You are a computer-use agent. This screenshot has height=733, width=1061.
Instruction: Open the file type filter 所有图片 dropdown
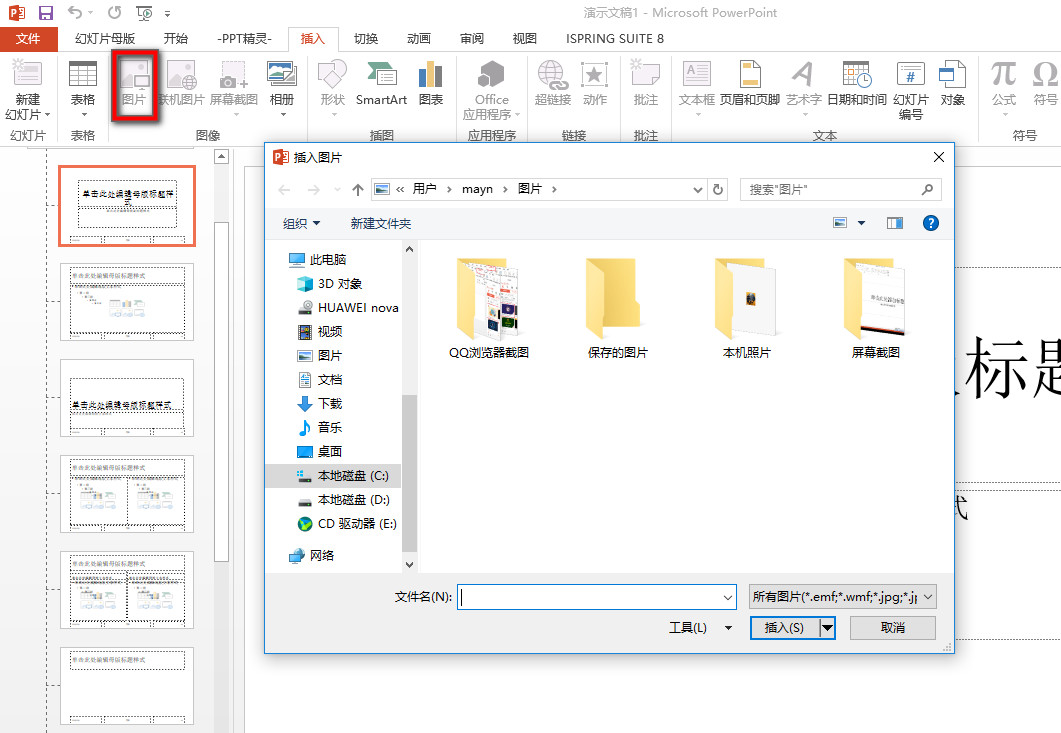842,597
